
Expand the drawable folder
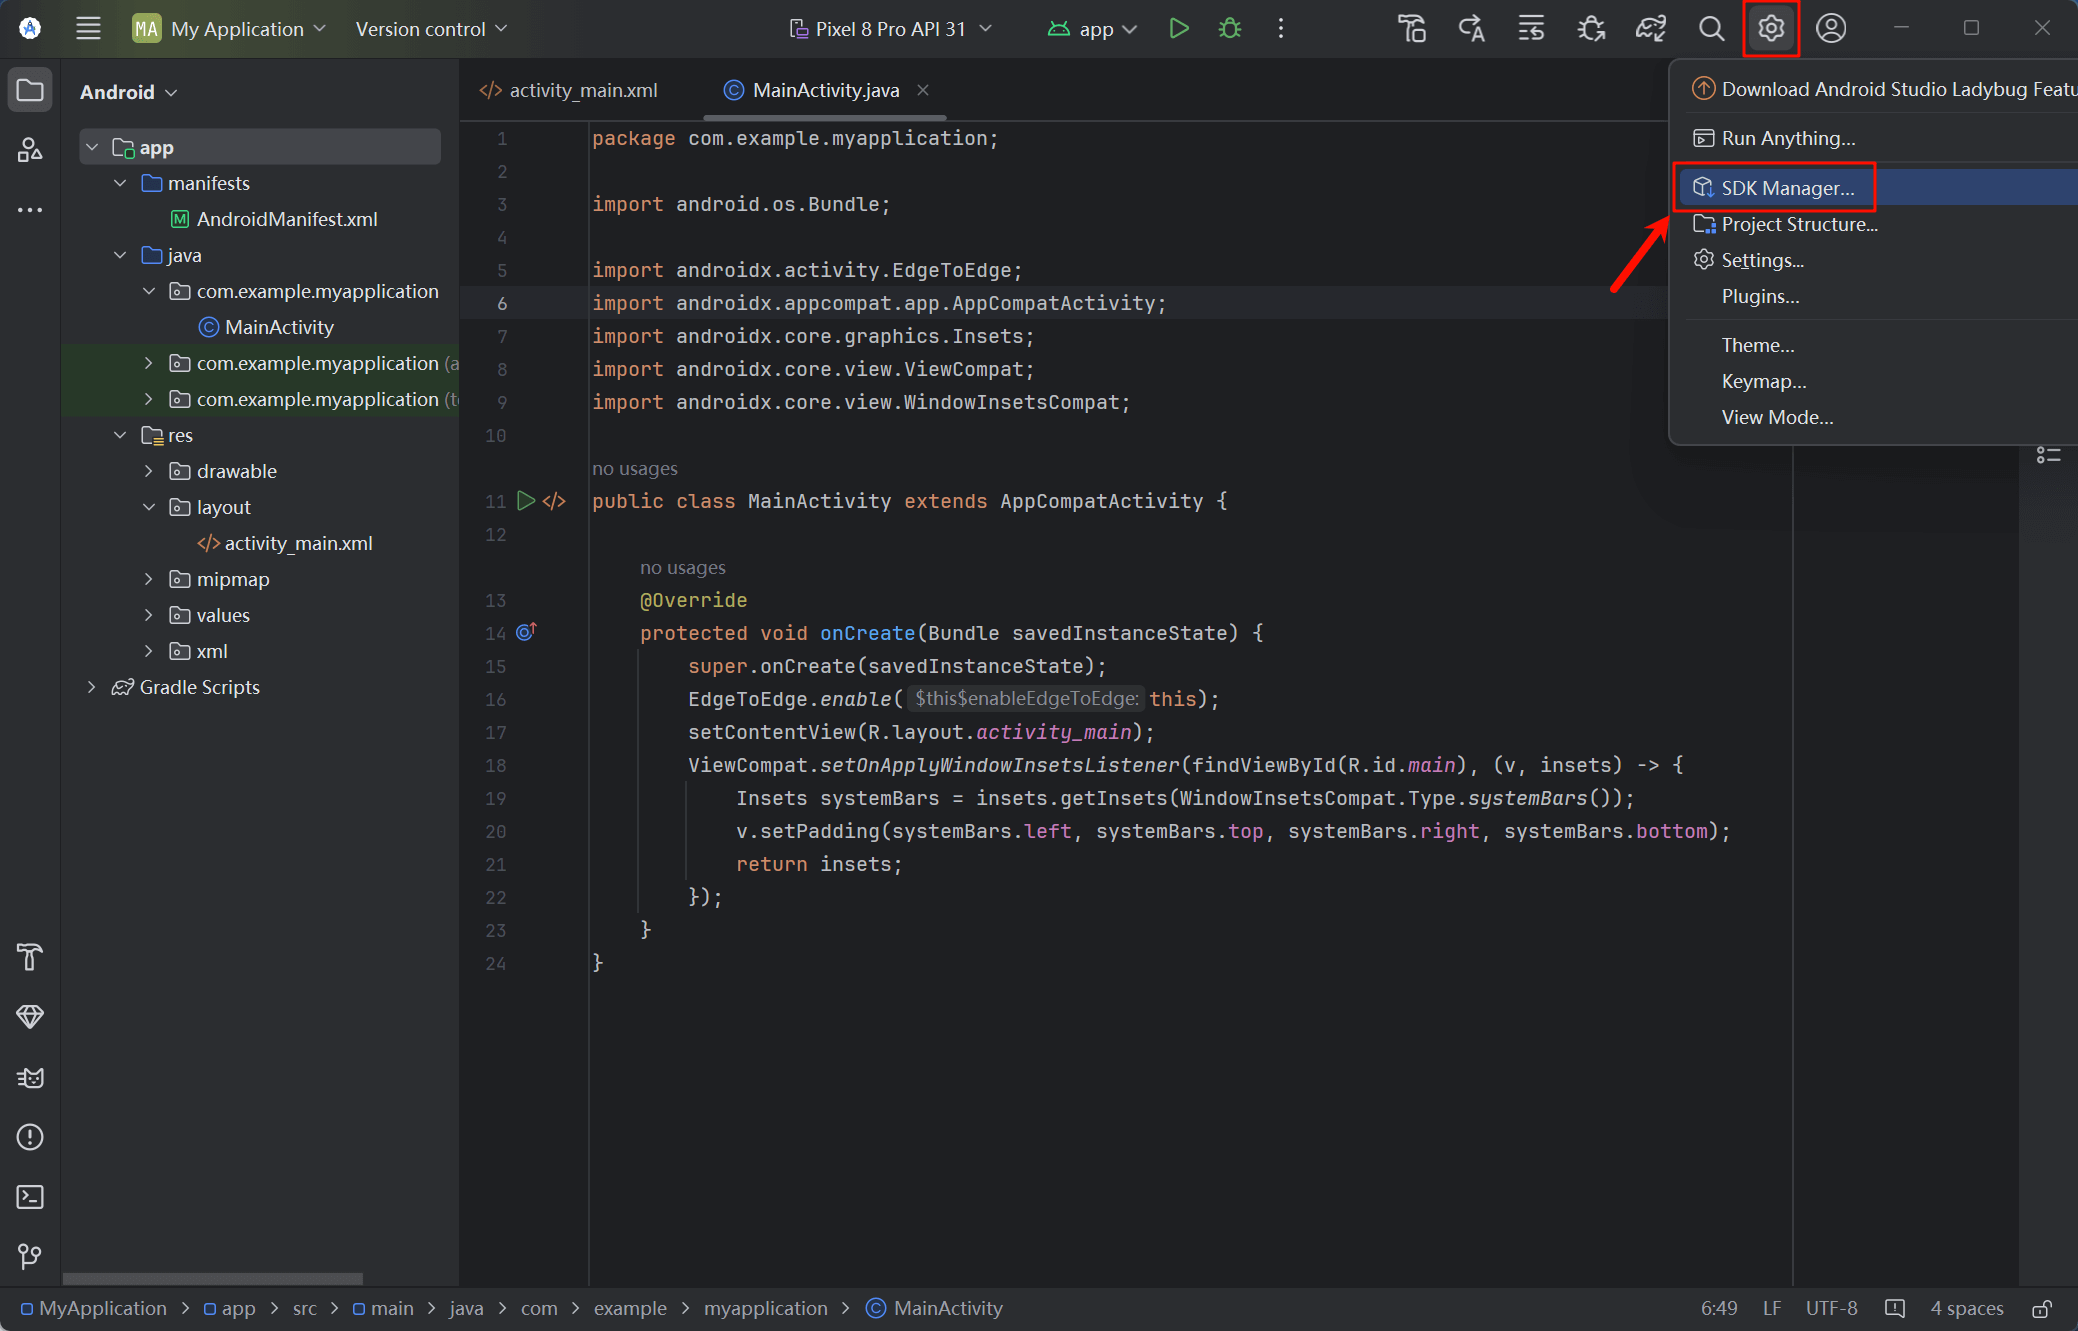pyautogui.click(x=149, y=471)
